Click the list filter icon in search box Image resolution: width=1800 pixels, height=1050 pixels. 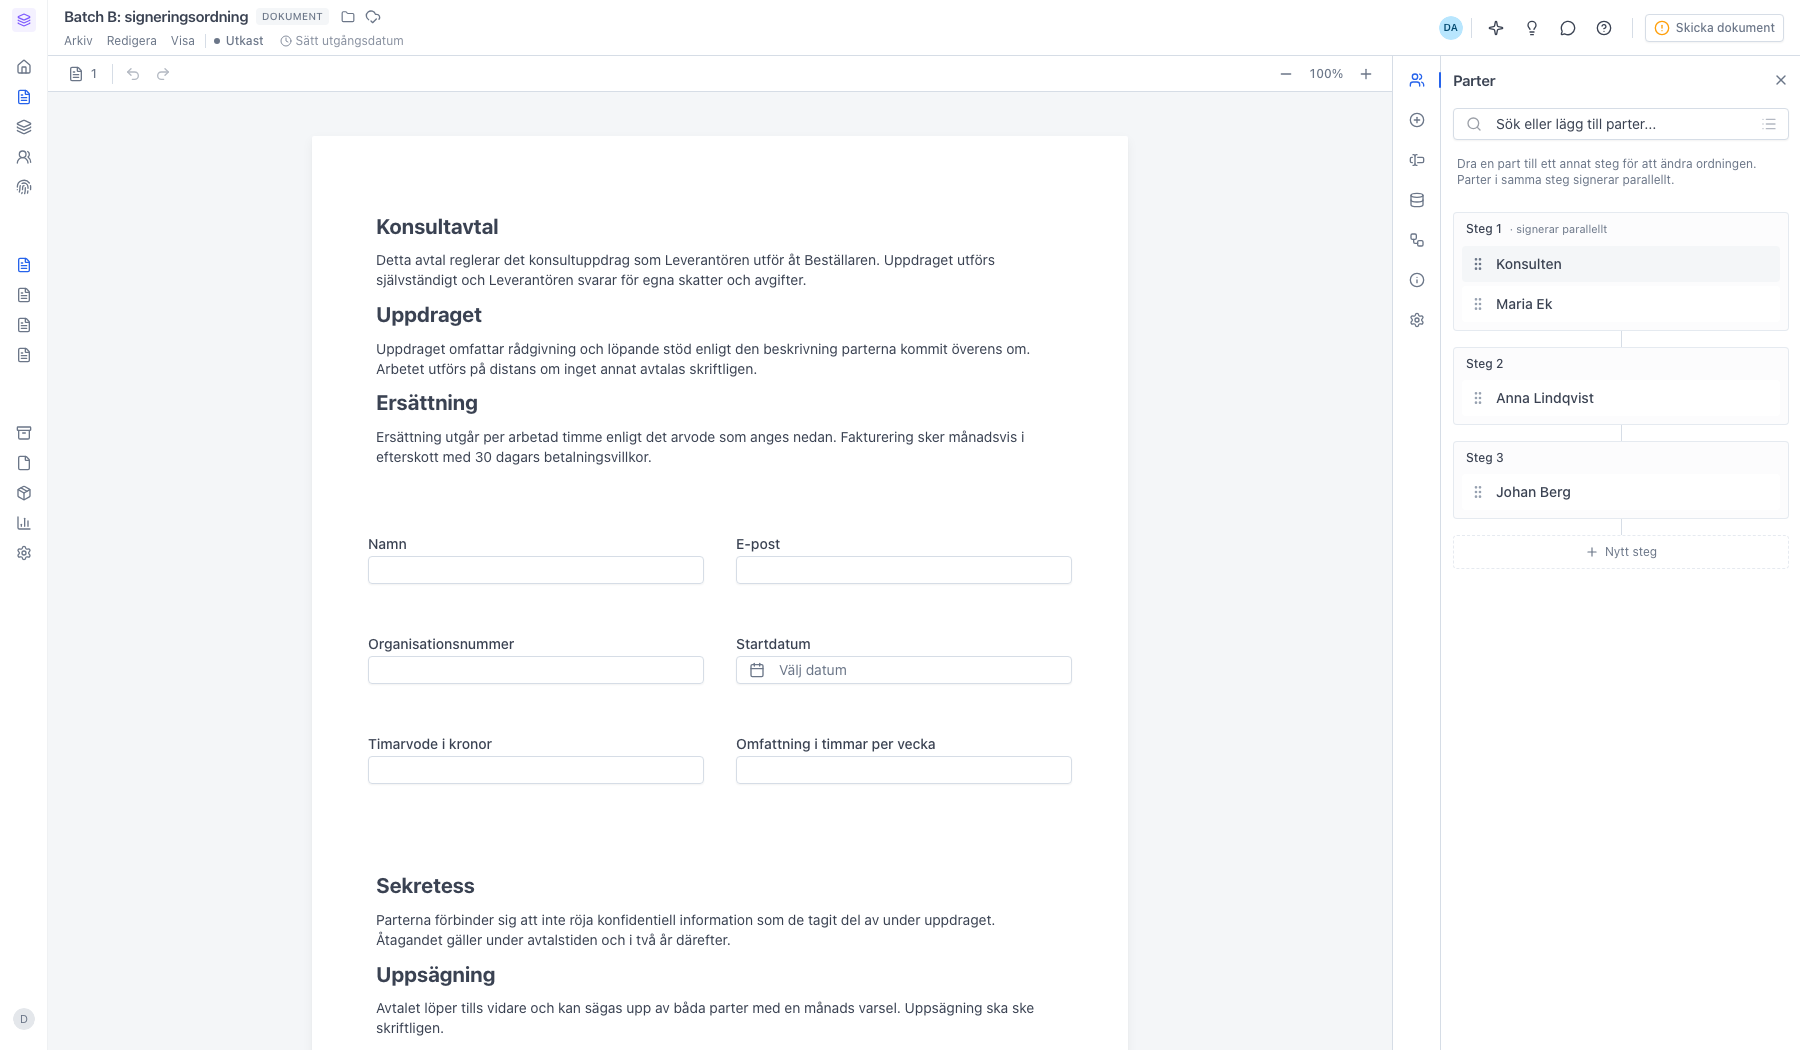pos(1769,124)
